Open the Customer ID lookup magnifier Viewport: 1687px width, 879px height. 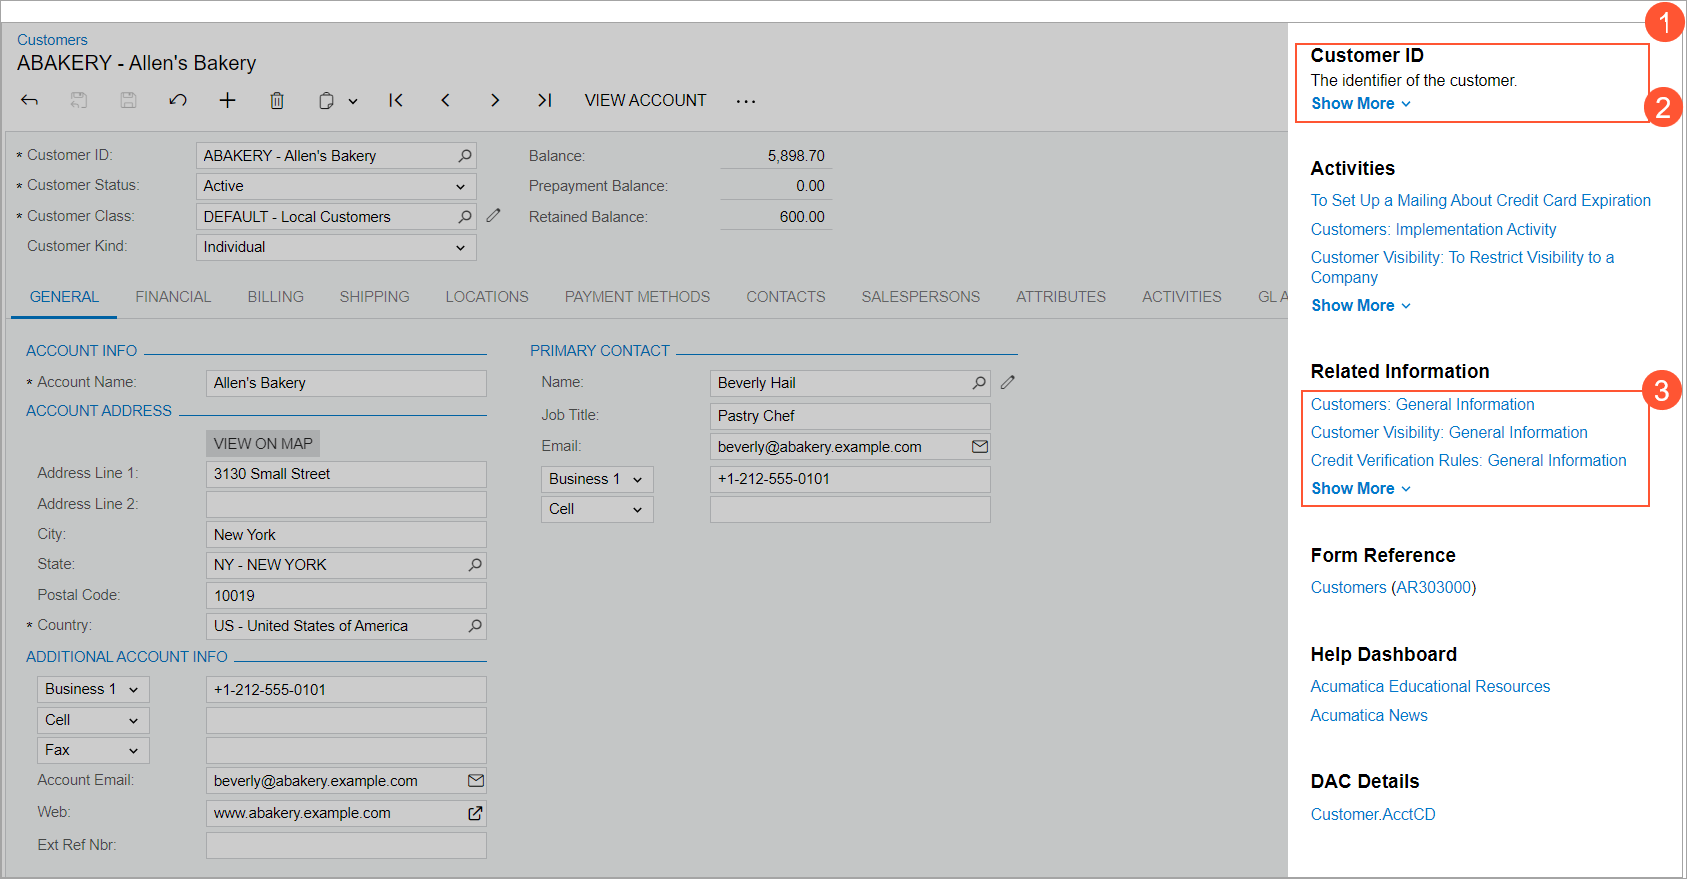(465, 156)
